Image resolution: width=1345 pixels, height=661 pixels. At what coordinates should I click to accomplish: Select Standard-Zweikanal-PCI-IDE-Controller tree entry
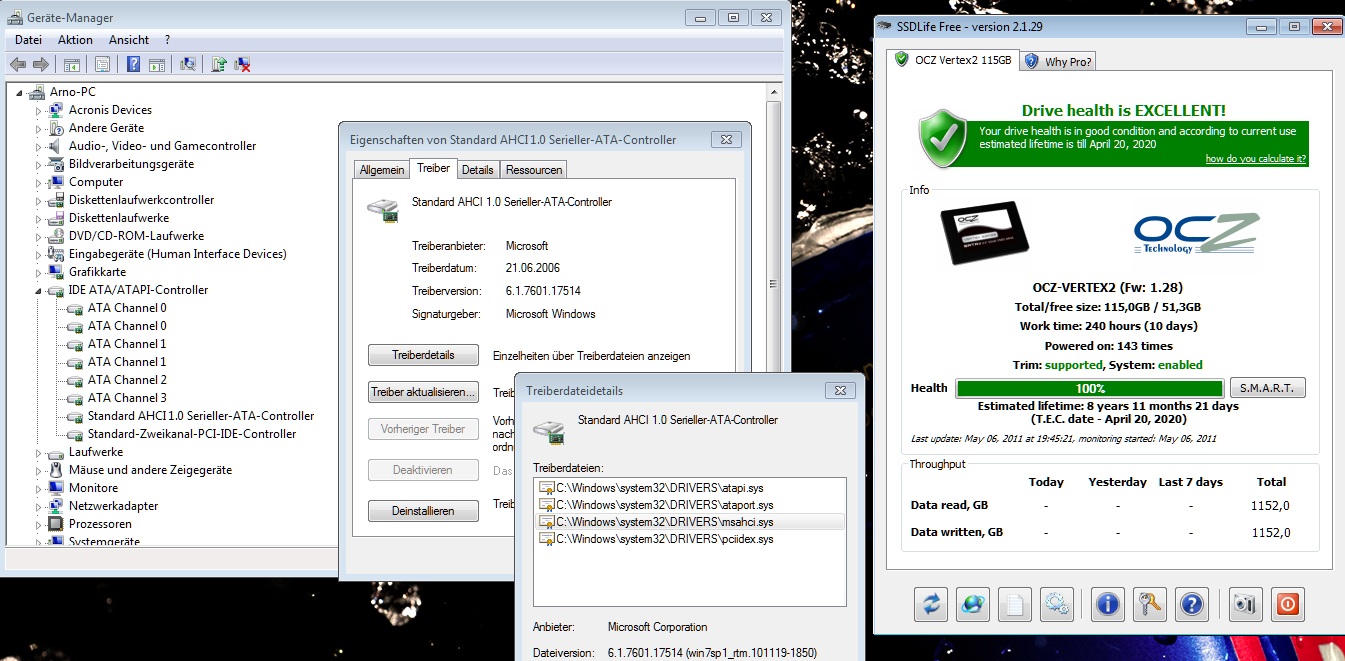(192, 434)
